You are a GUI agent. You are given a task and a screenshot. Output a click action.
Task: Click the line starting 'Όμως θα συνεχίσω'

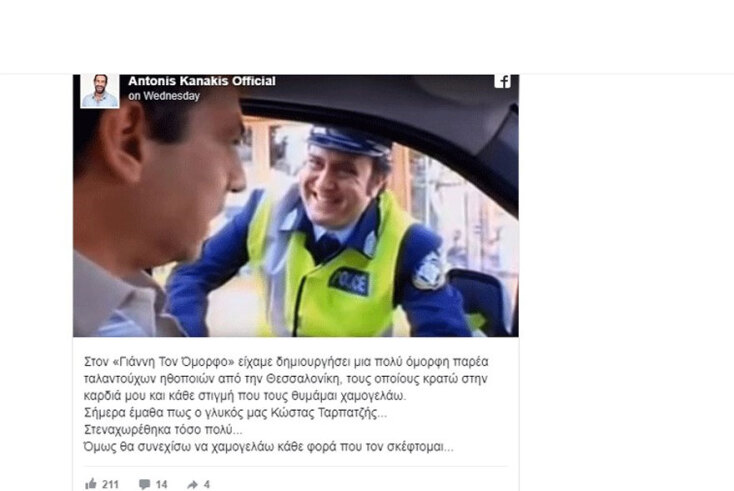269,447
